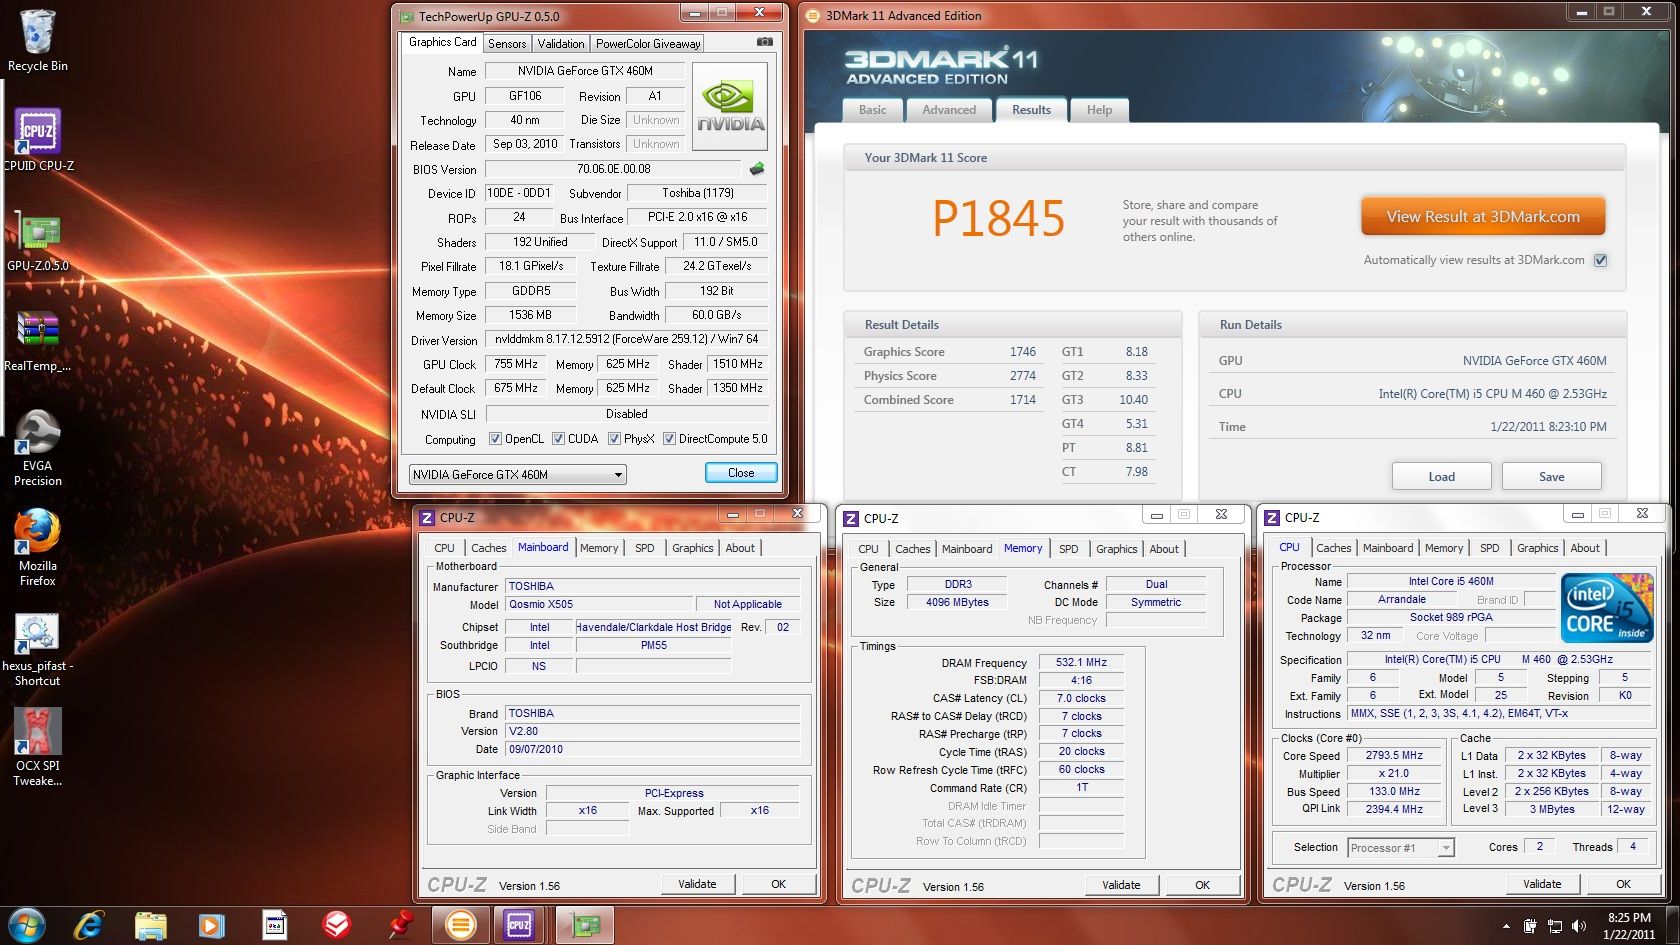Click OK in the CPU tab CPU-Z window
This screenshot has height=945, width=1680.
pyautogui.click(x=1624, y=884)
